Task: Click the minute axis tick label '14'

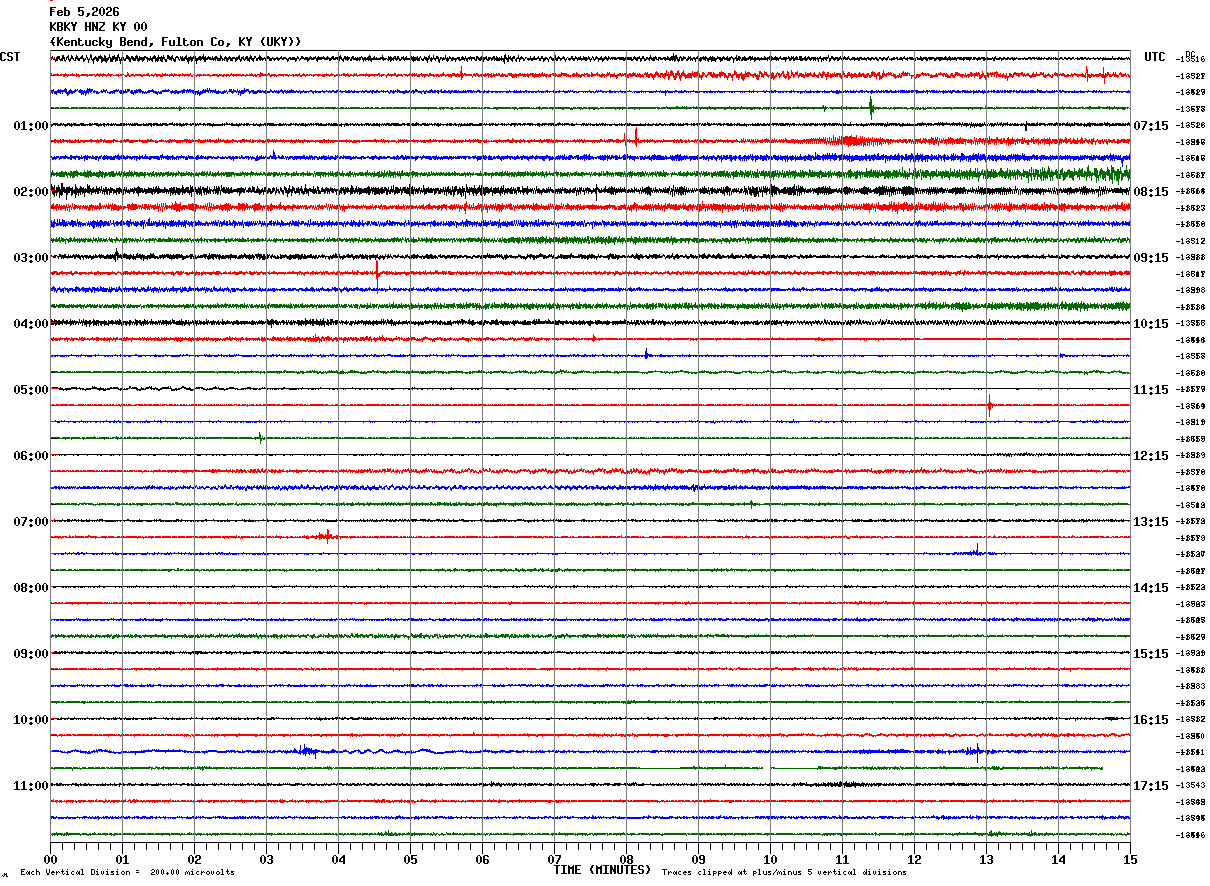Action: click(x=1058, y=859)
